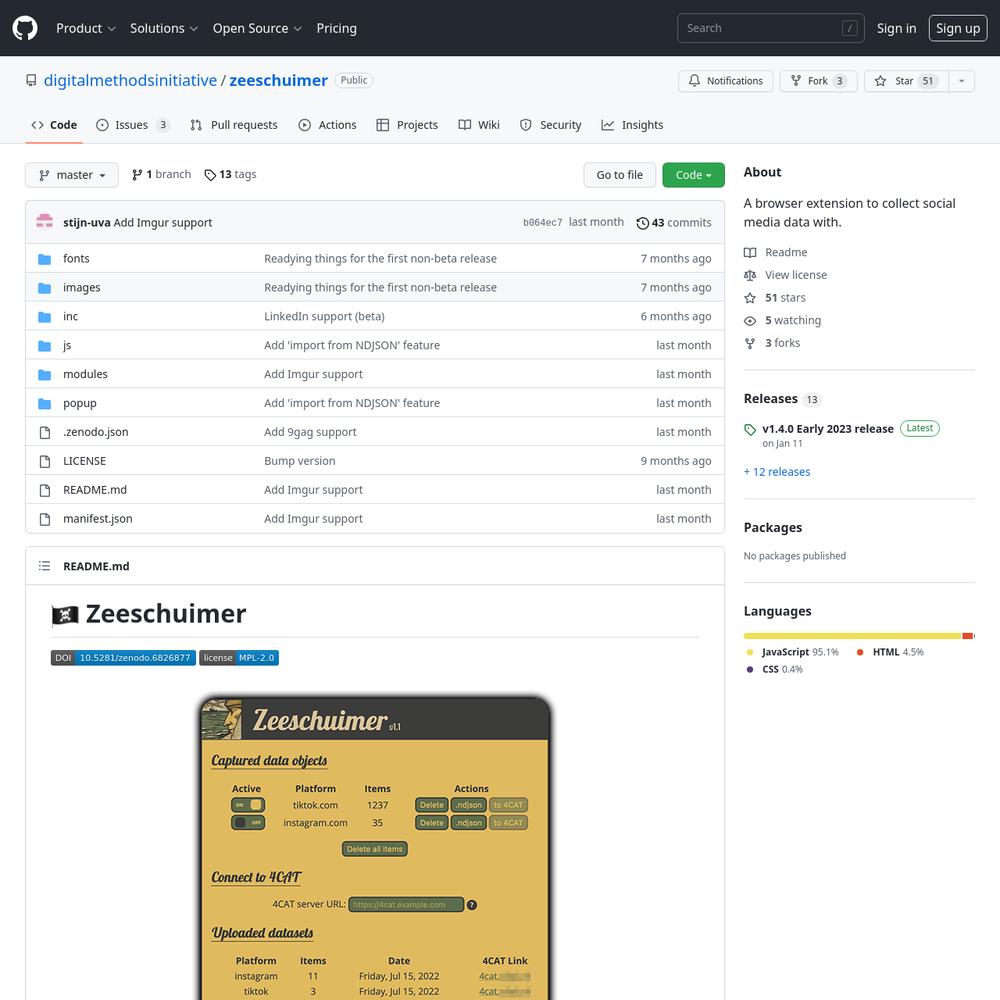Click the license MPL-2.0 badge
This screenshot has width=1000, height=1000.
pyautogui.click(x=239, y=658)
